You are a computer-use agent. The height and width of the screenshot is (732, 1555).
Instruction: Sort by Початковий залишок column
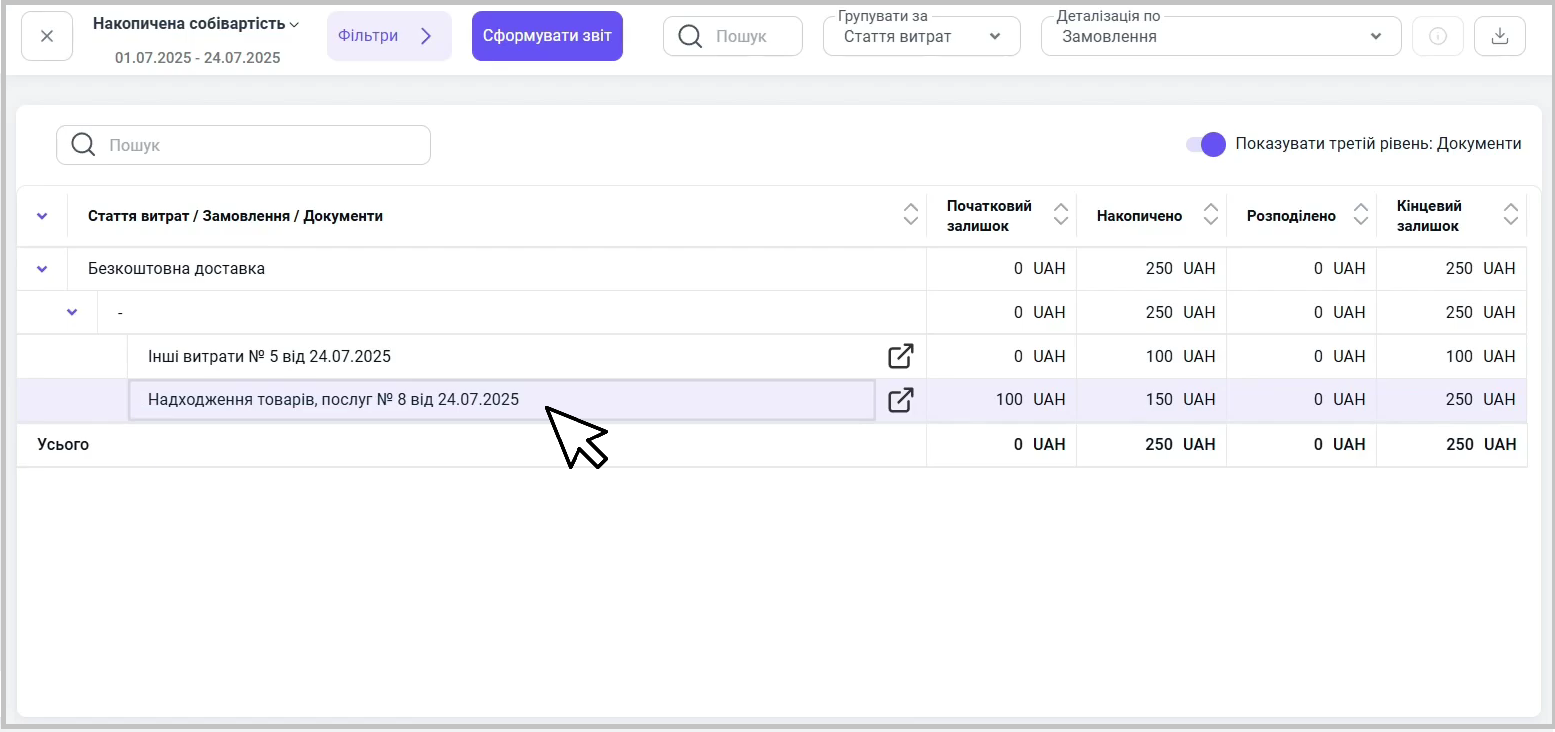click(x=1061, y=215)
